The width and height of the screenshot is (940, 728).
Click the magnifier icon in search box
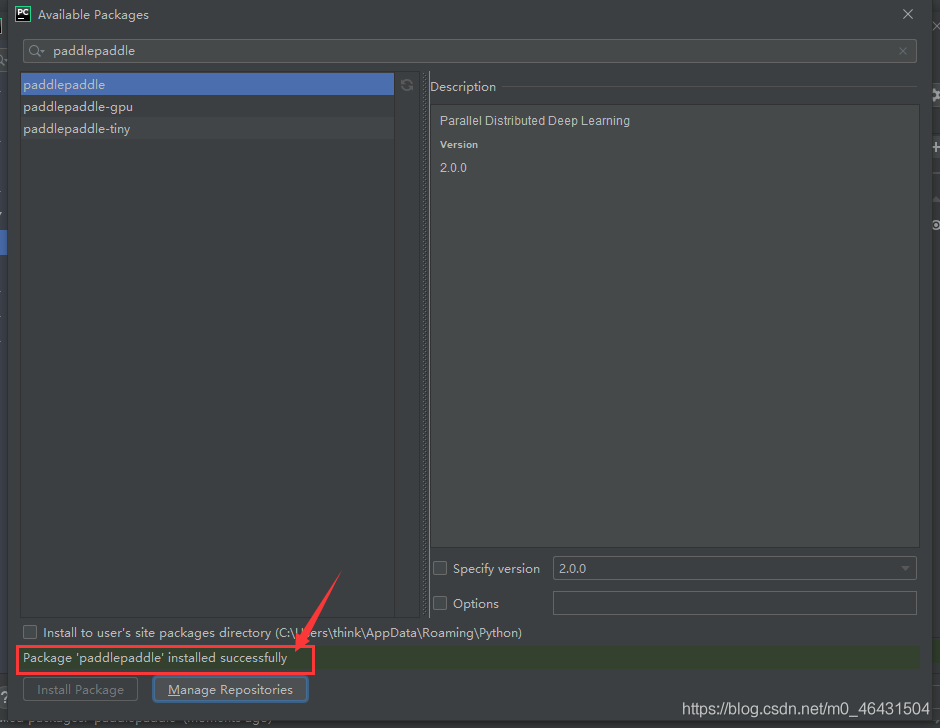coord(36,51)
